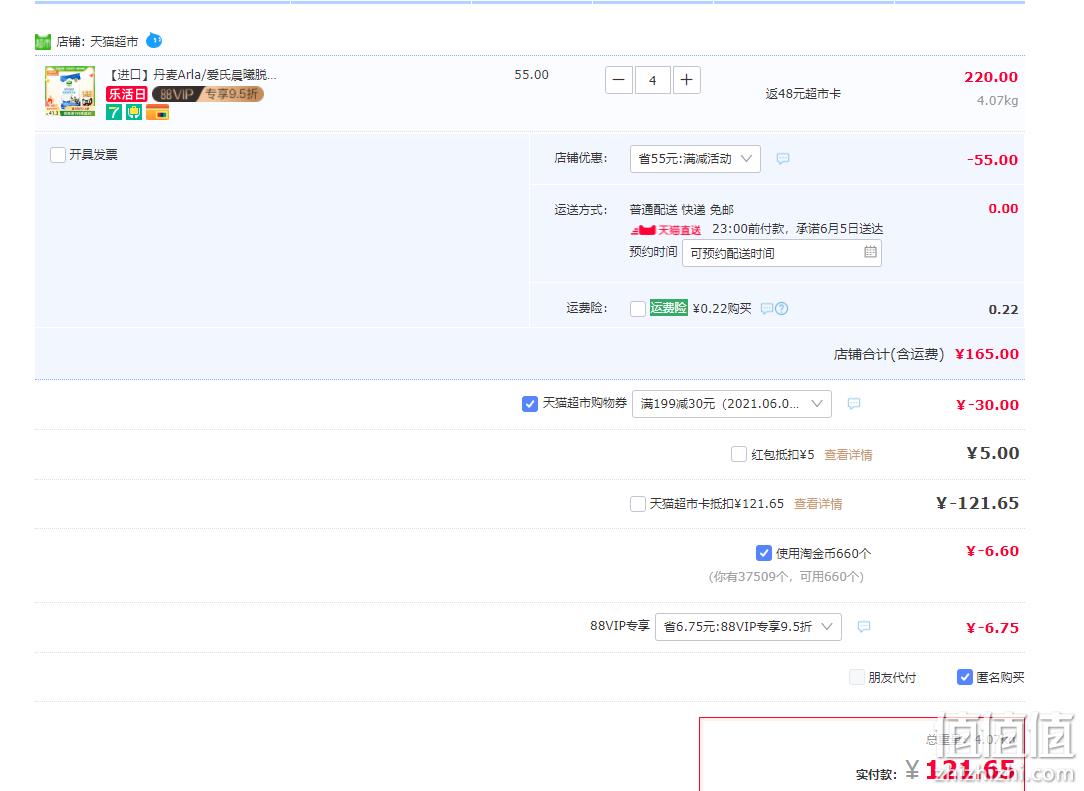Check the 朋友代付 checkbox
1084x791 pixels.
[x=857, y=677]
